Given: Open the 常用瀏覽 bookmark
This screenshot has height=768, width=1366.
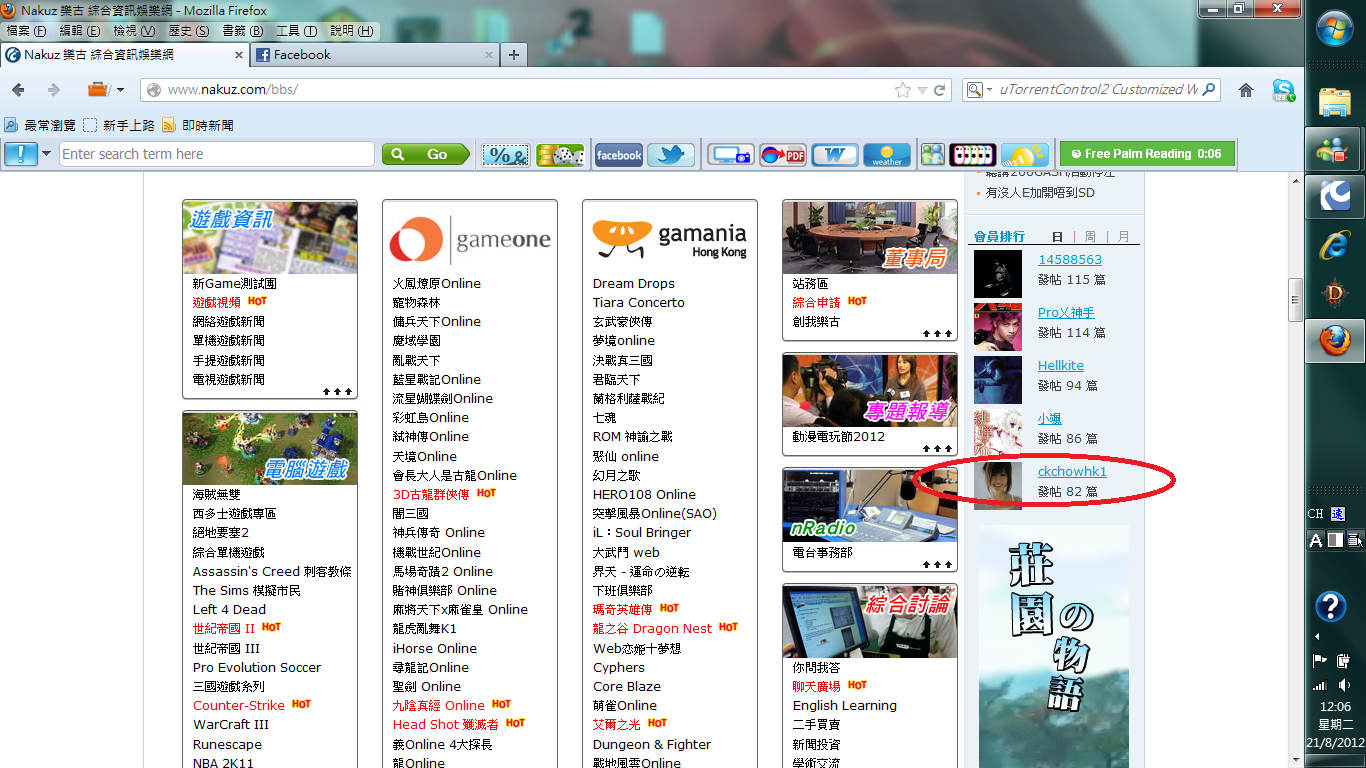Looking at the screenshot, I should 38,126.
